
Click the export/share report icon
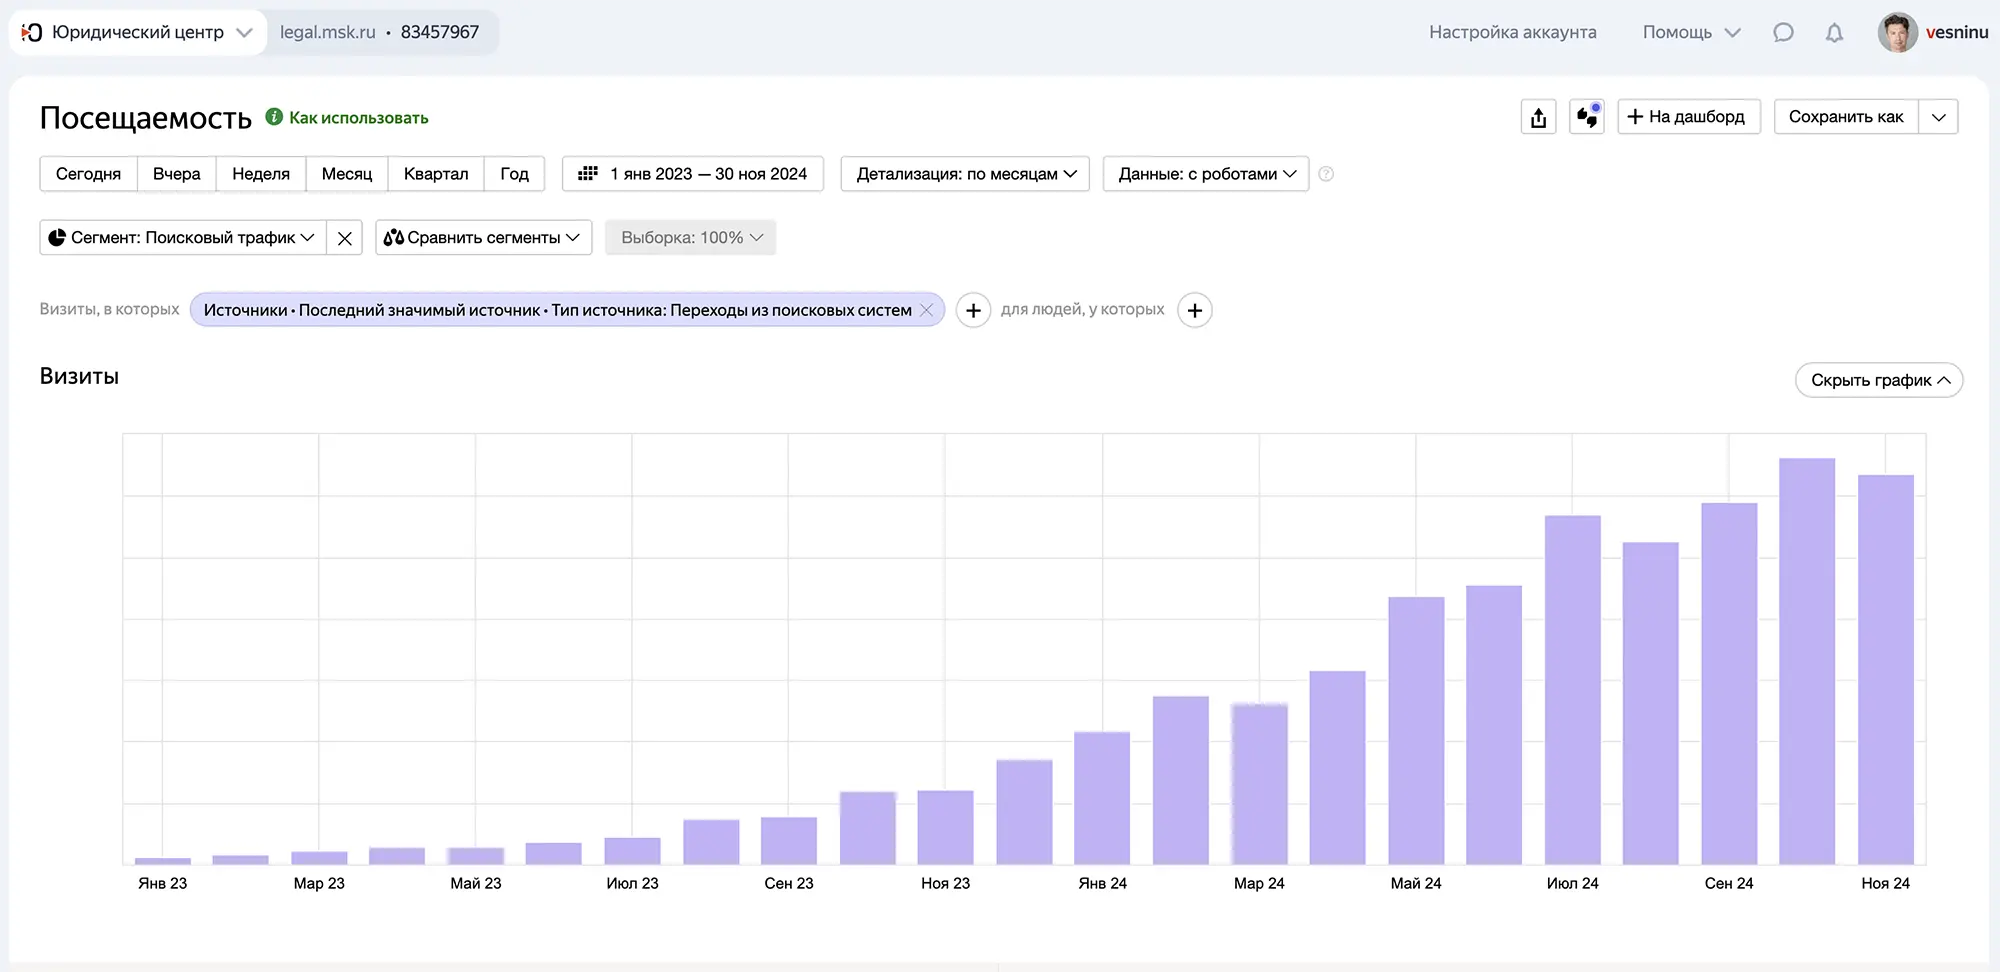pyautogui.click(x=1538, y=117)
